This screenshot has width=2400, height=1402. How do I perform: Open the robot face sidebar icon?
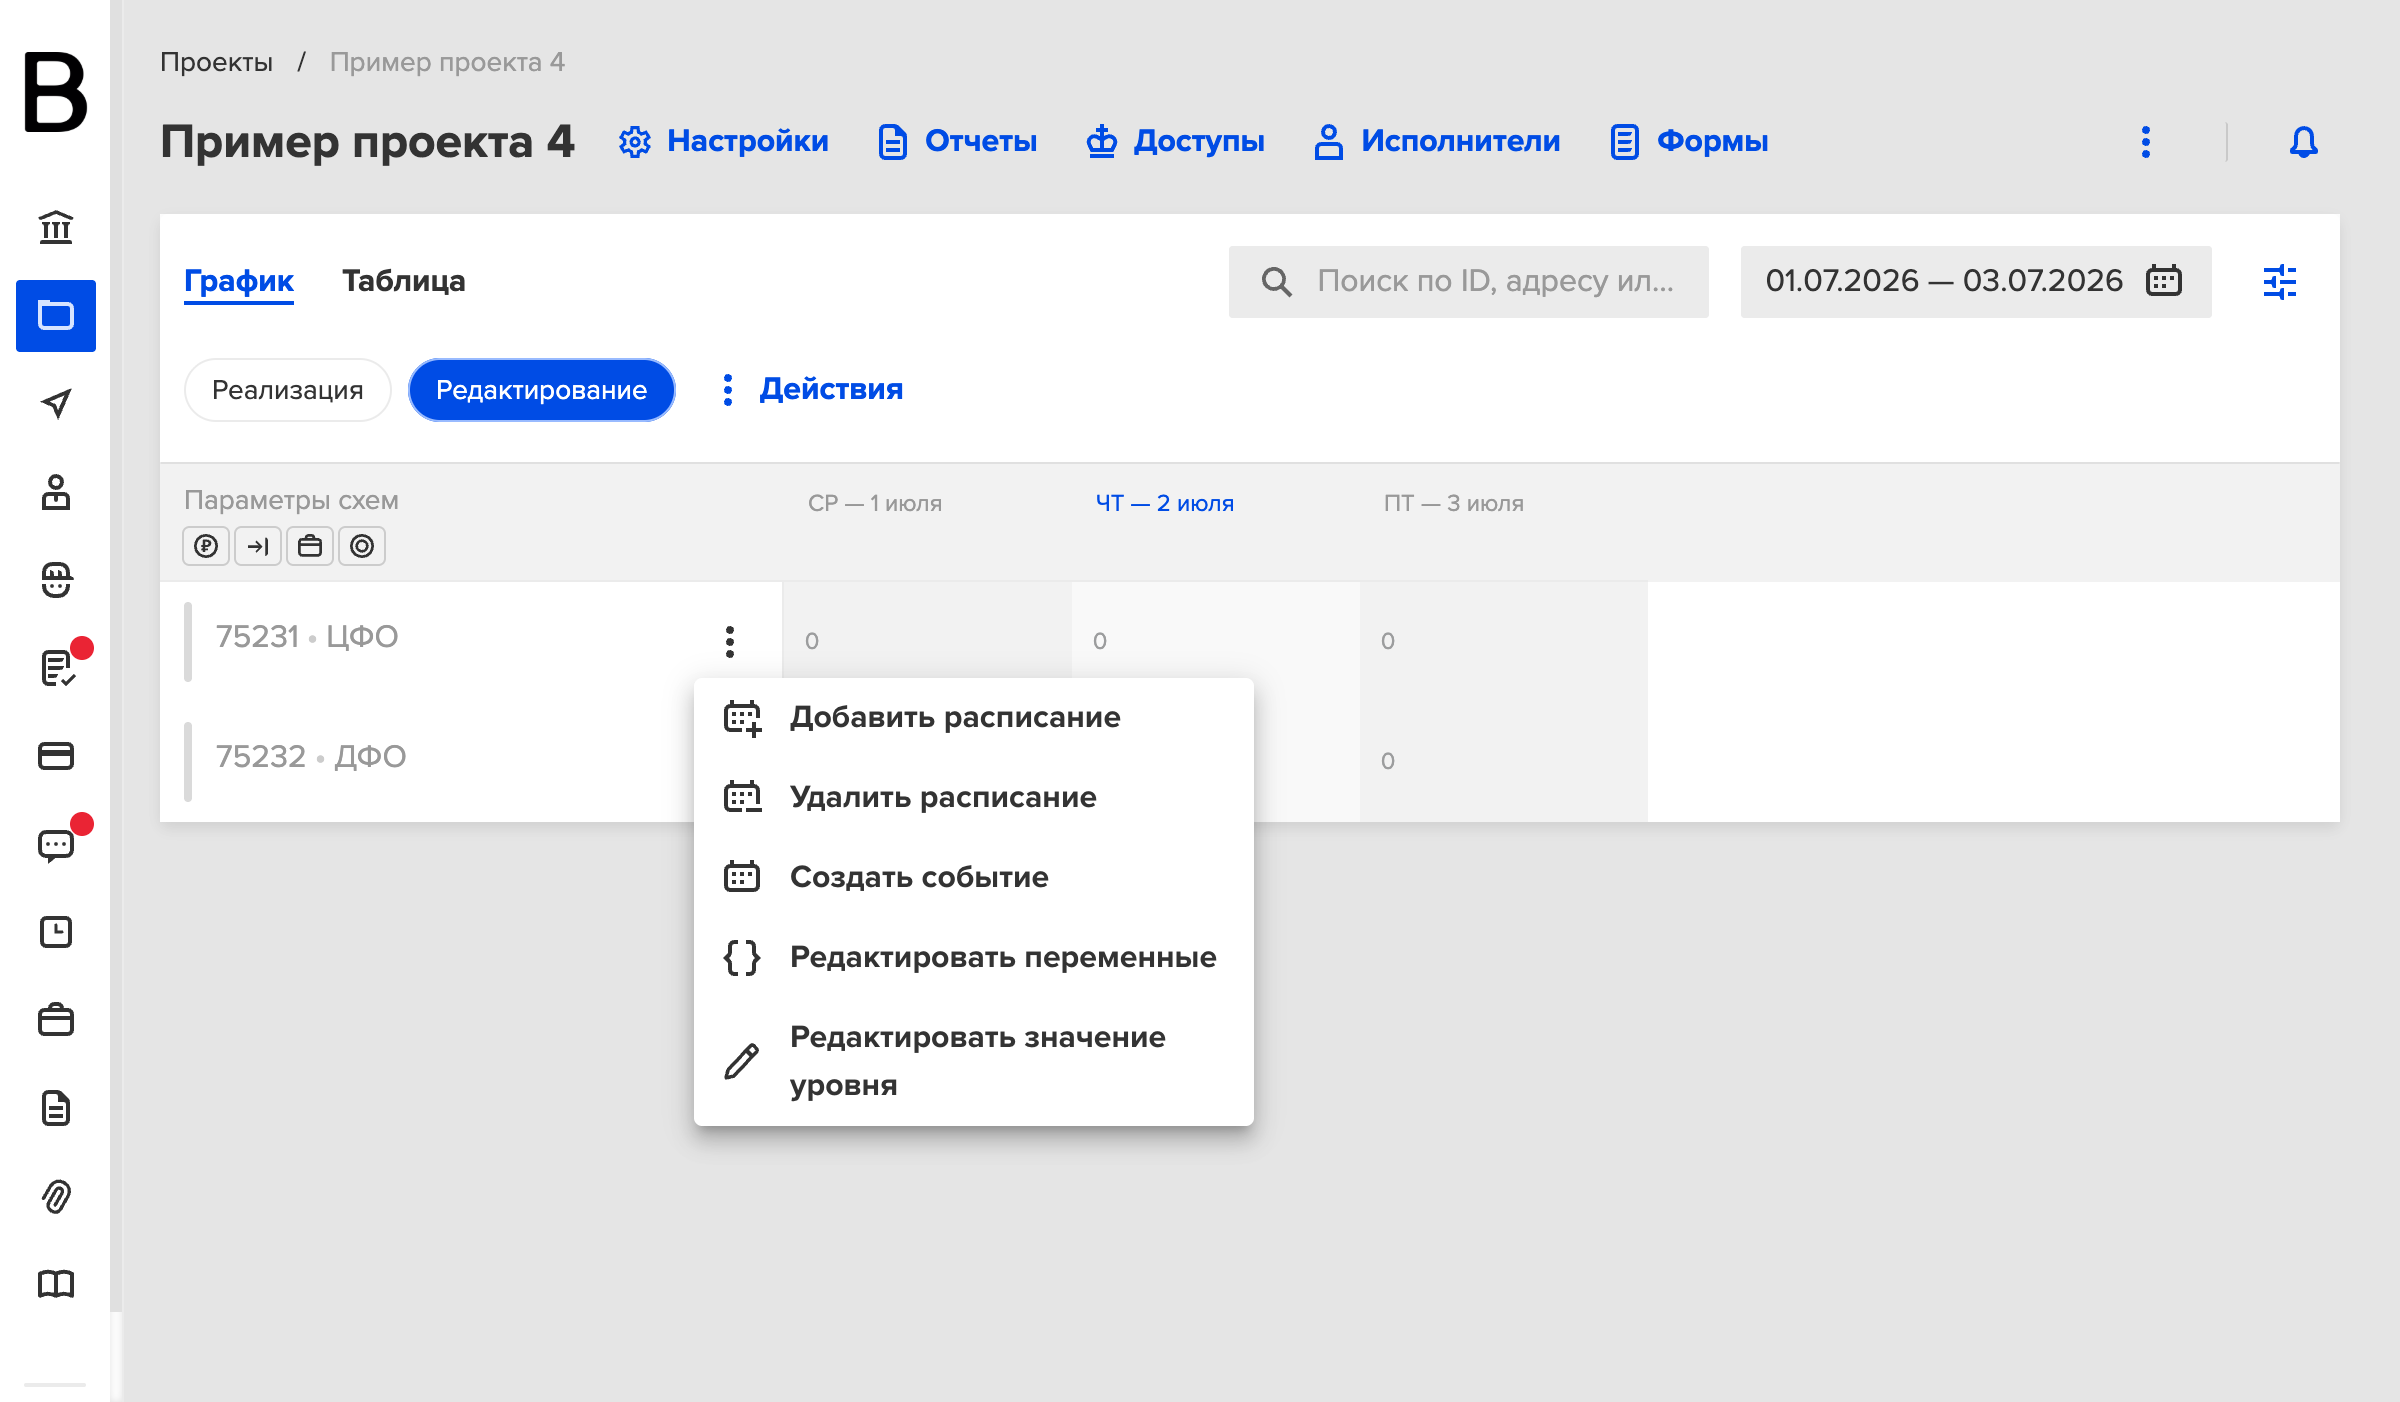click(56, 580)
